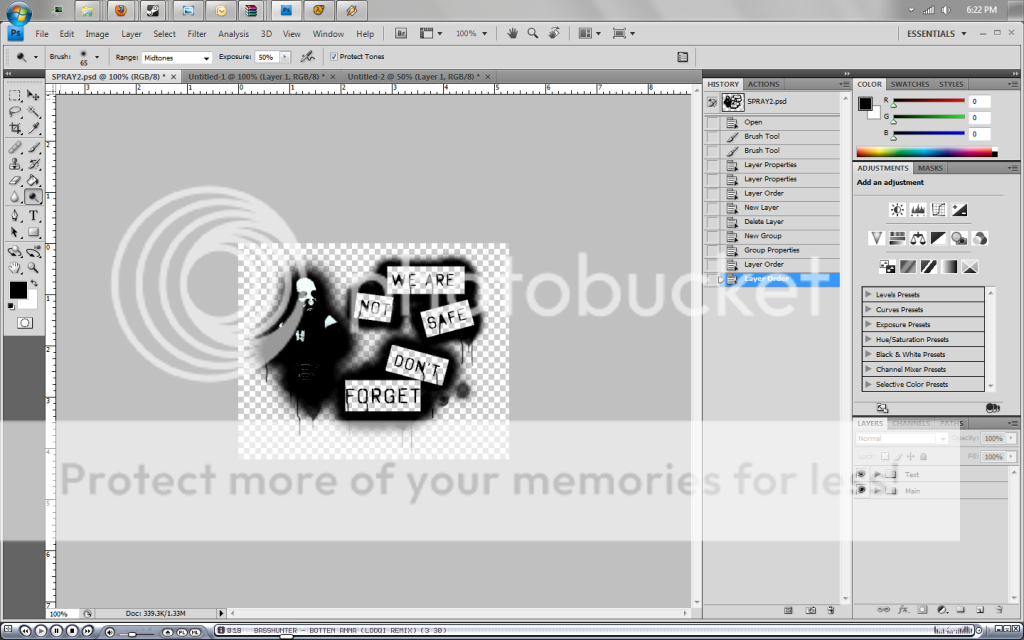
Task: Open the Range dropdown set to Midtones
Action: 177,58
